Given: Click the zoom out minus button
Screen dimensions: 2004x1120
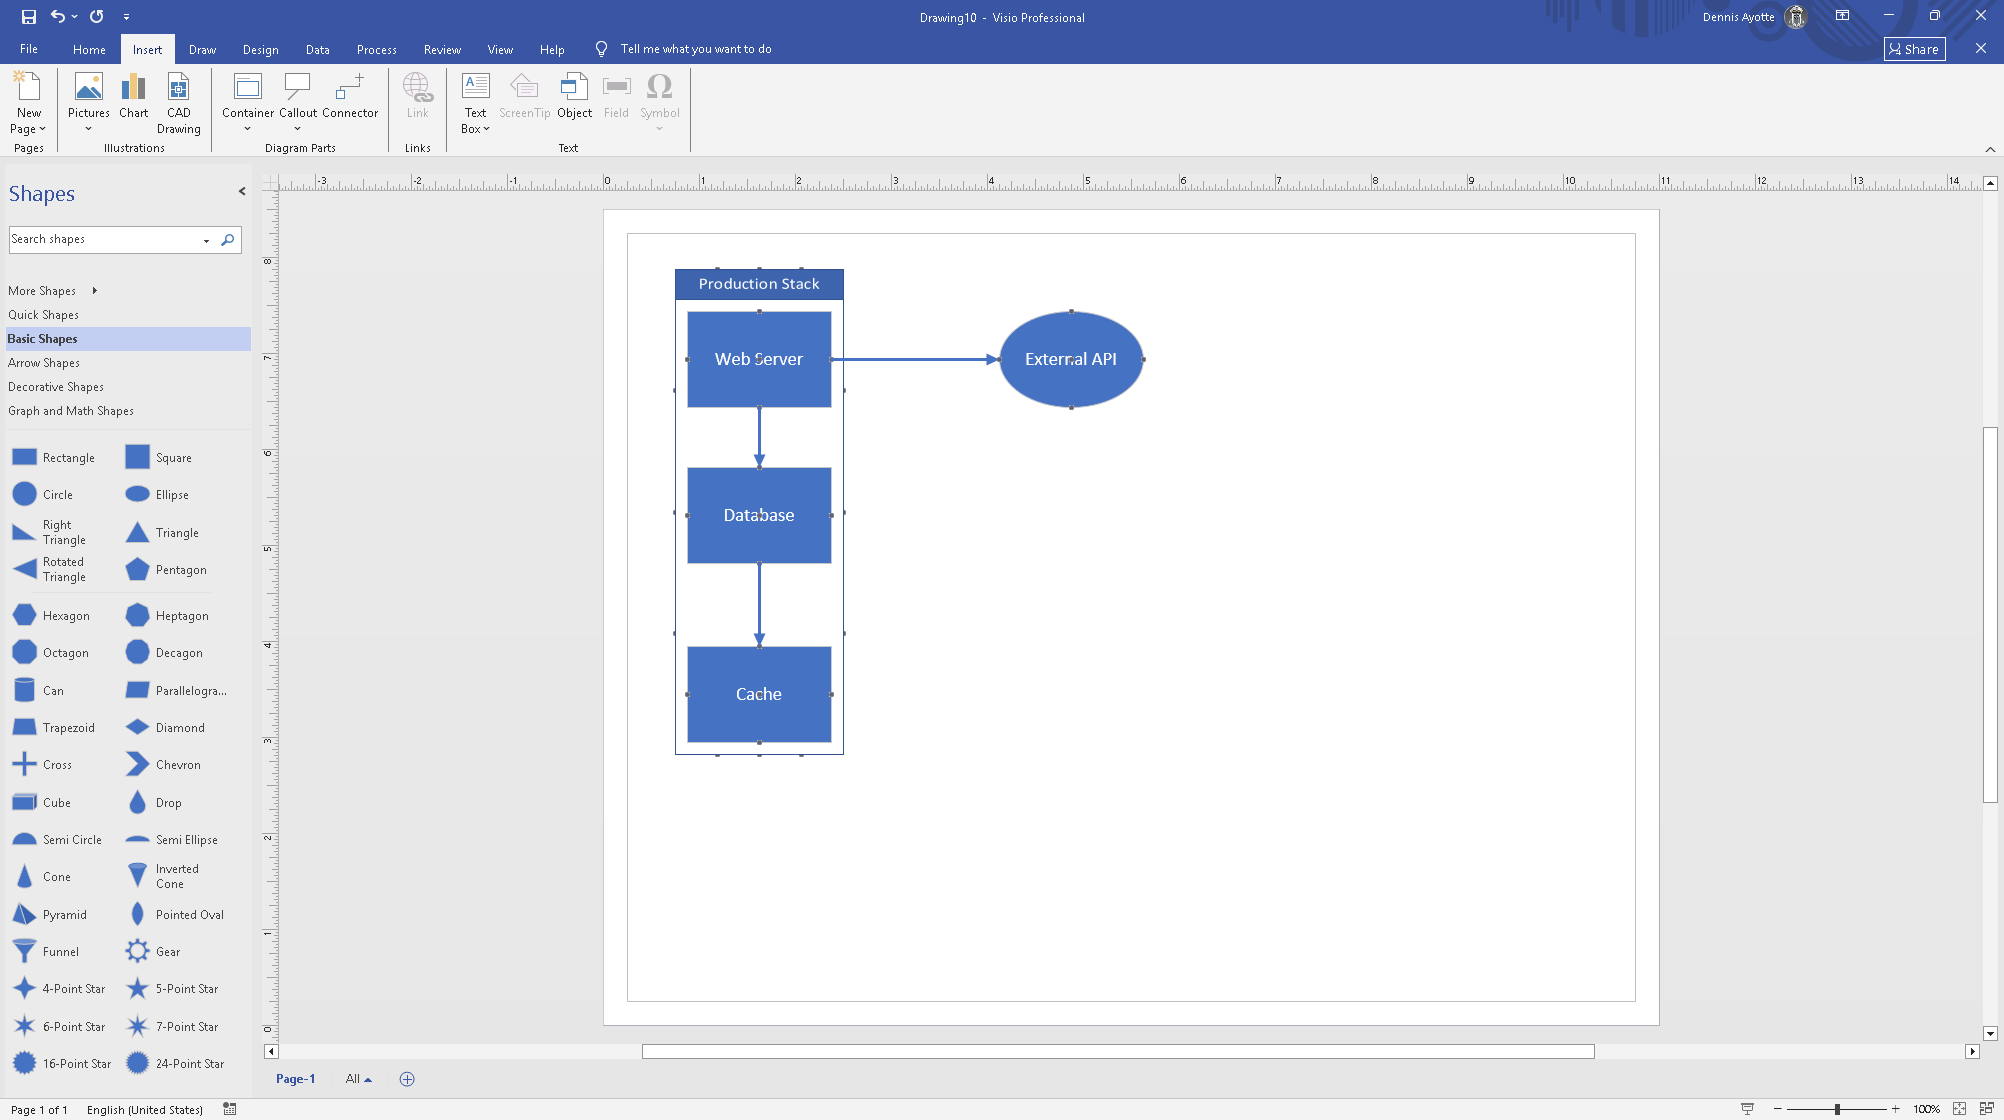Looking at the screenshot, I should click(x=1777, y=1109).
